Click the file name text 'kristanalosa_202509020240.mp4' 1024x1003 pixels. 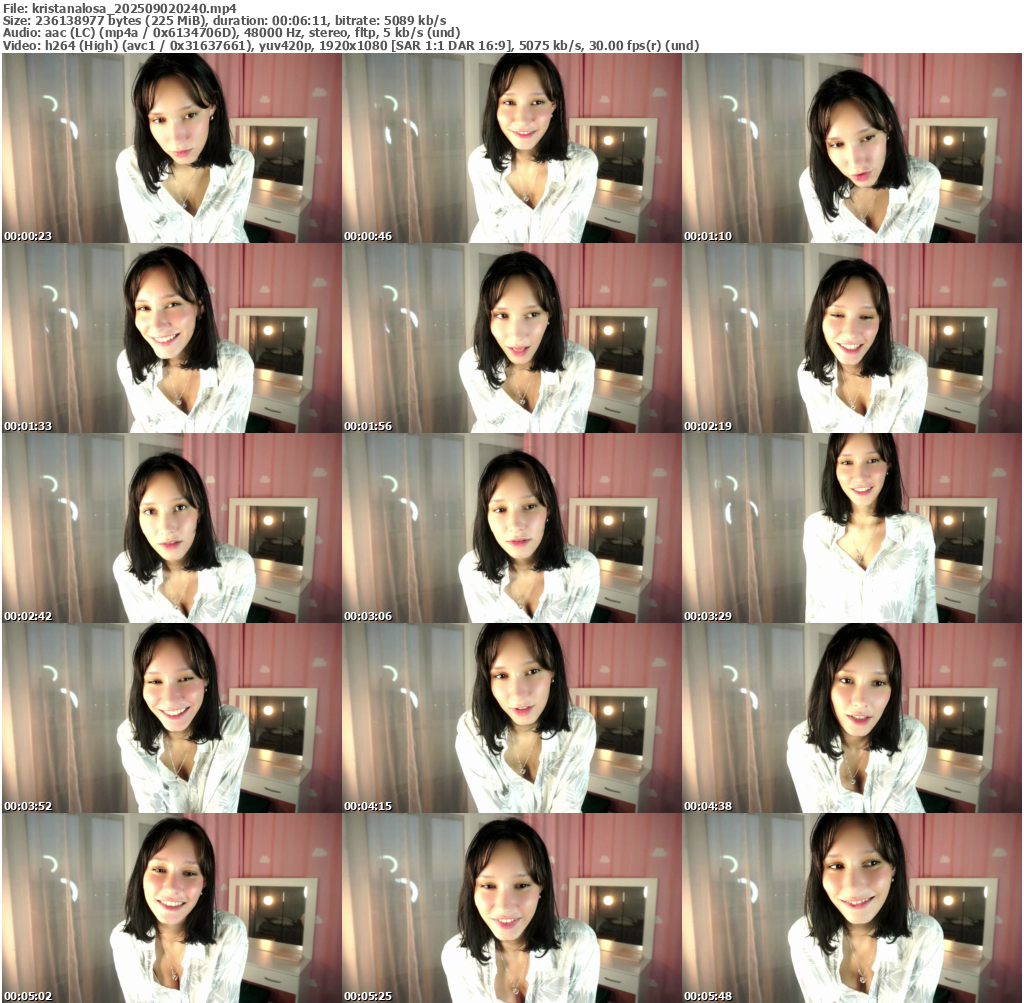point(134,8)
